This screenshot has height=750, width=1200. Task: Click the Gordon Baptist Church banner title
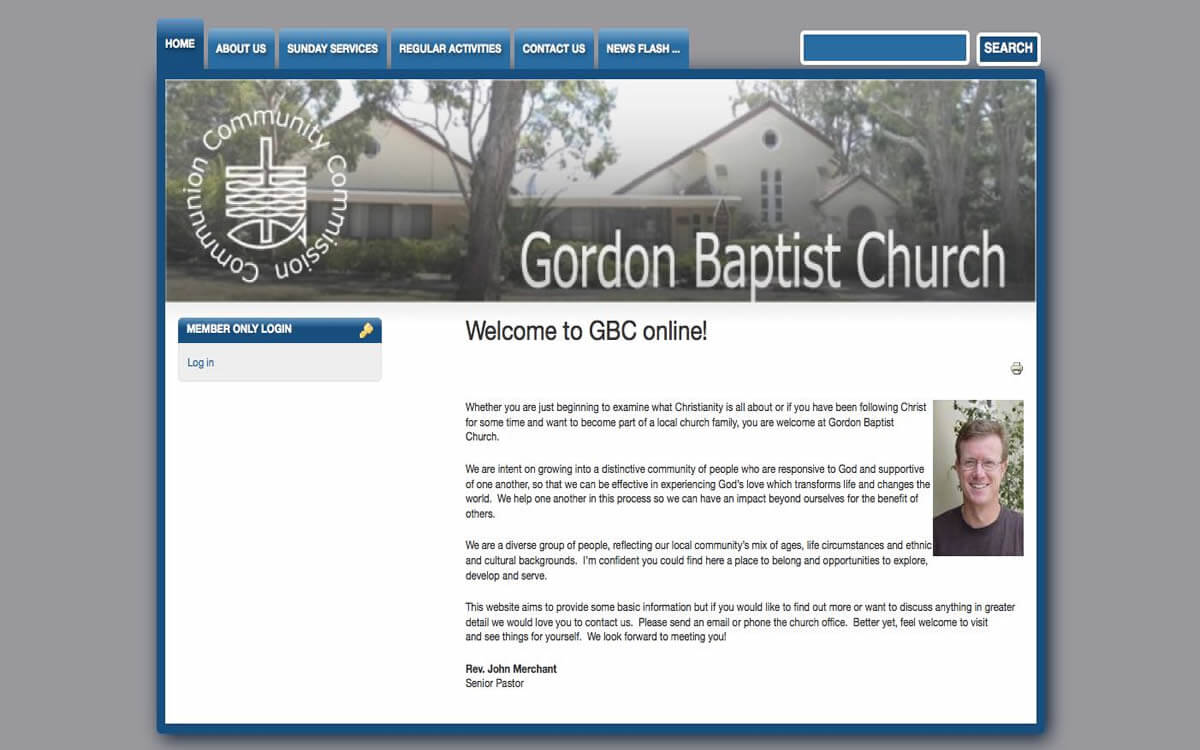click(x=762, y=262)
